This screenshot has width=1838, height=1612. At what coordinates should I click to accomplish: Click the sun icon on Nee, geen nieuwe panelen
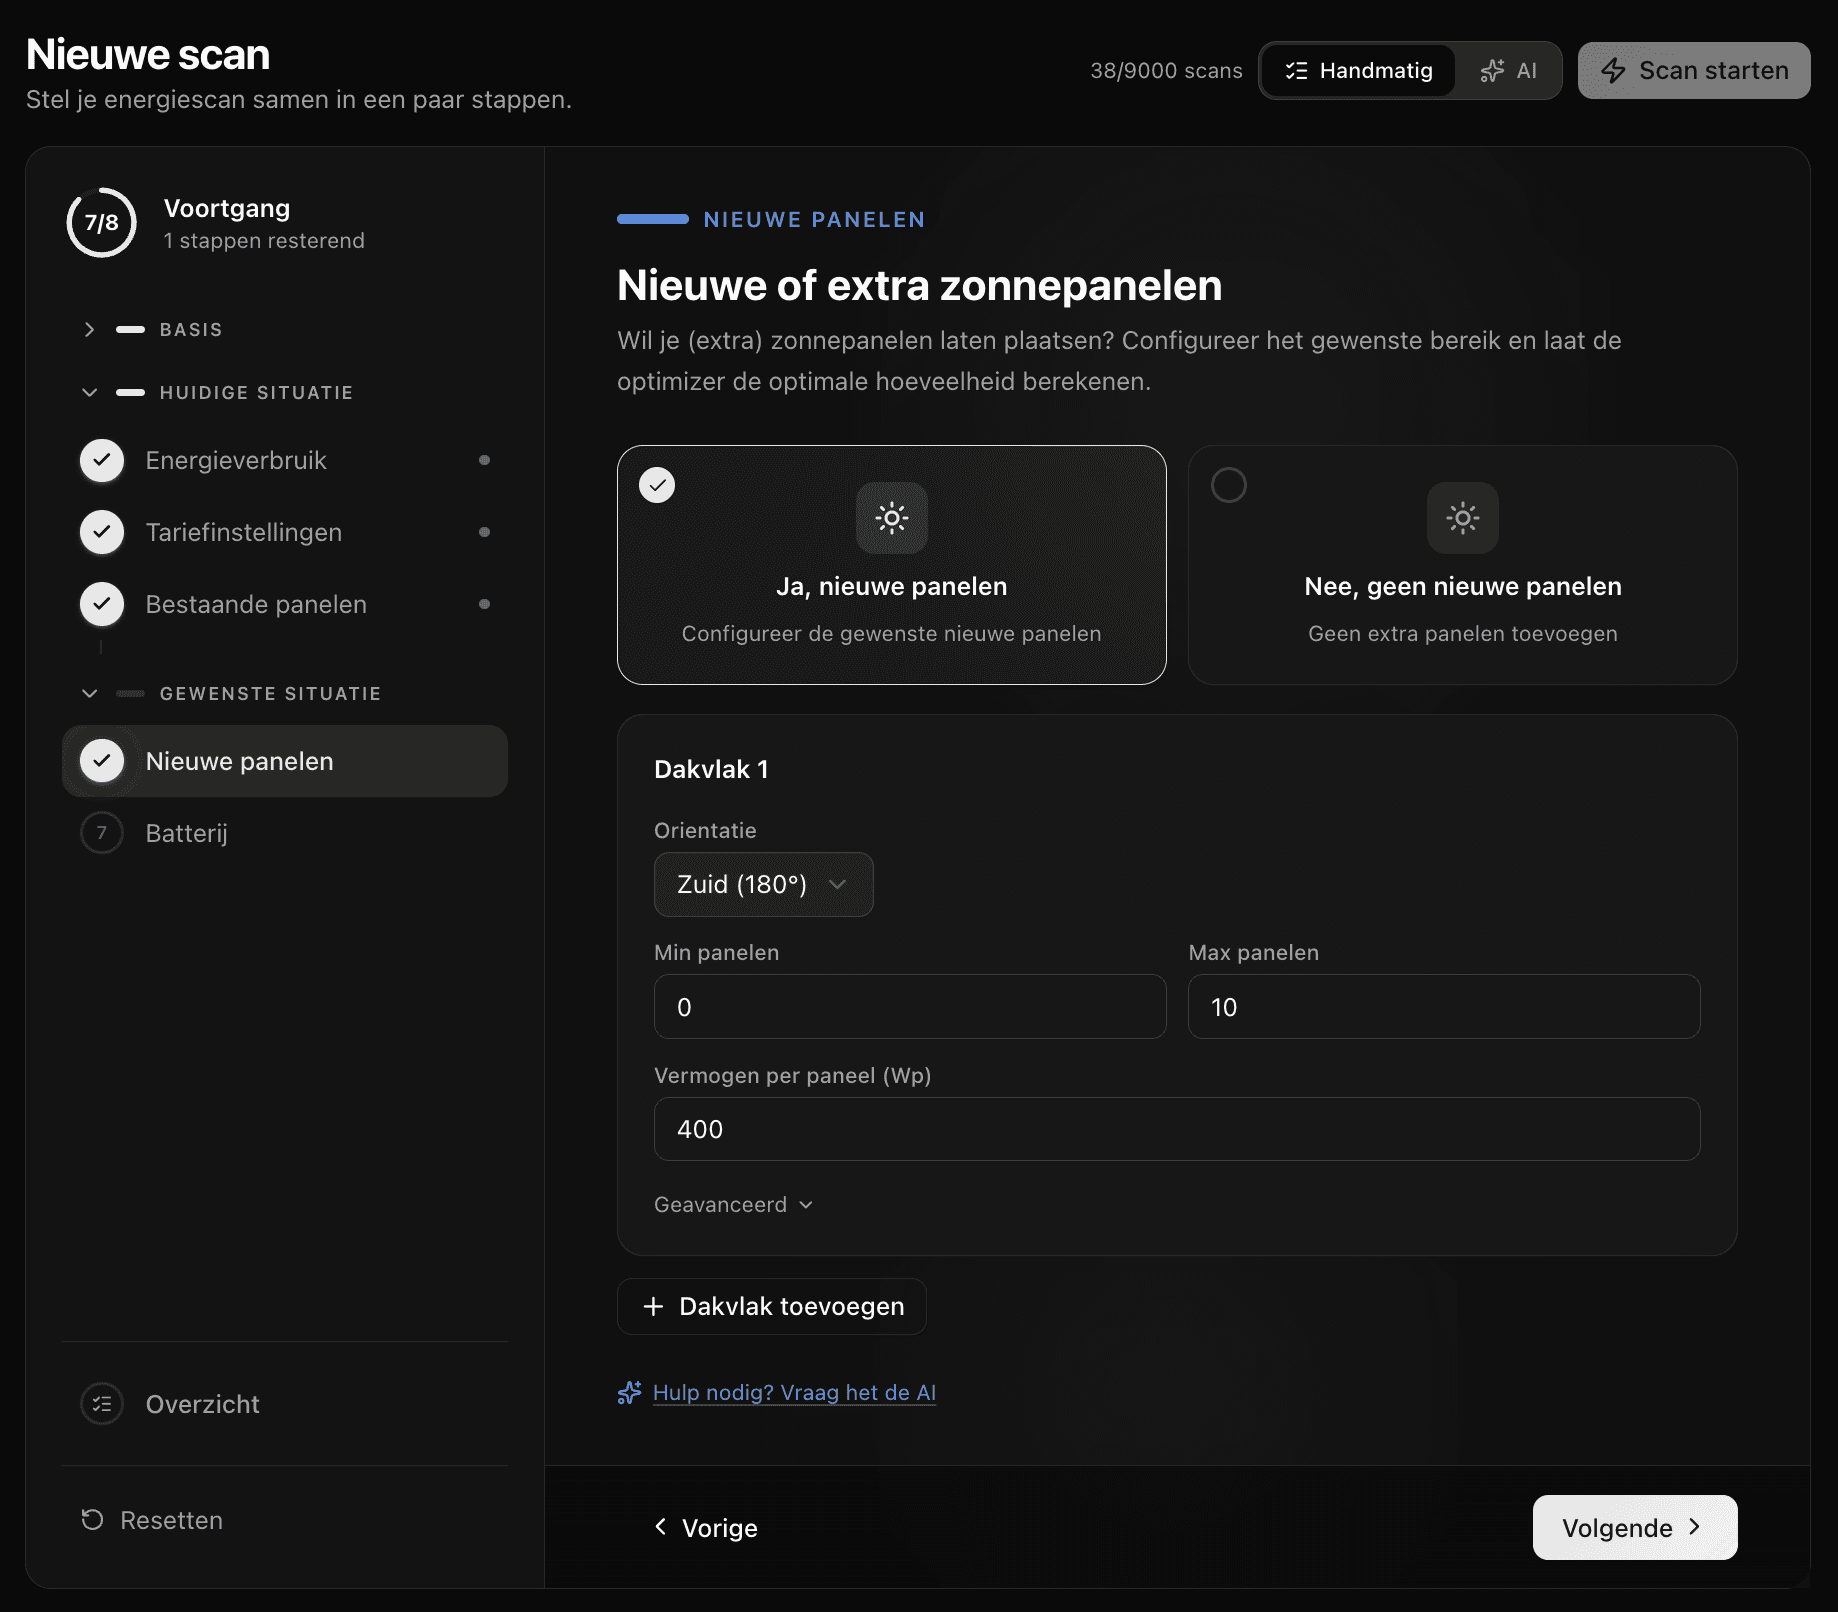click(x=1462, y=518)
